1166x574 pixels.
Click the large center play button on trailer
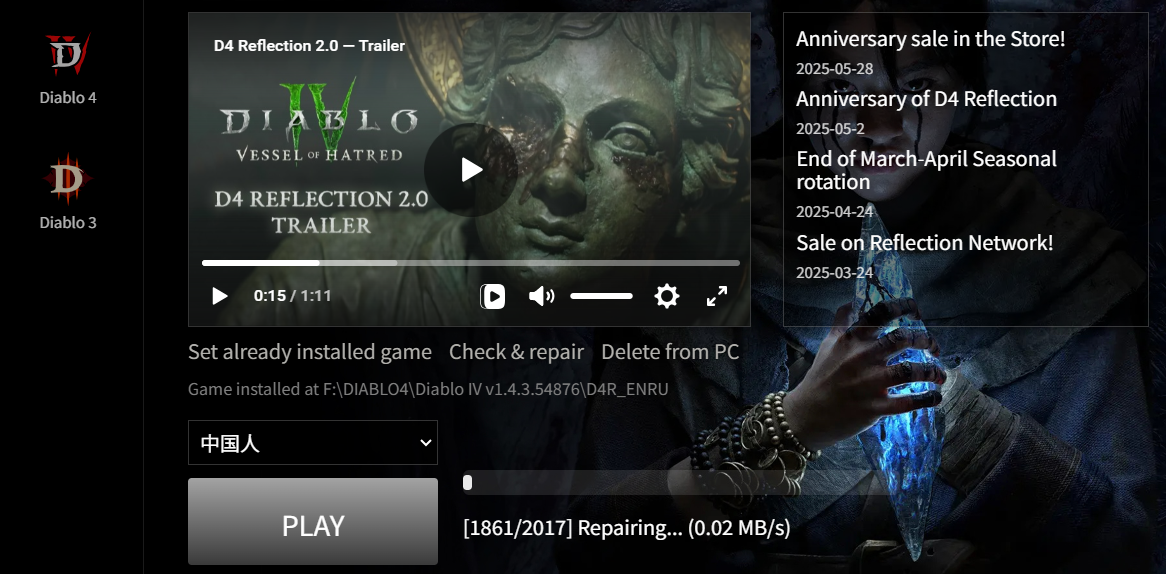tap(471, 170)
